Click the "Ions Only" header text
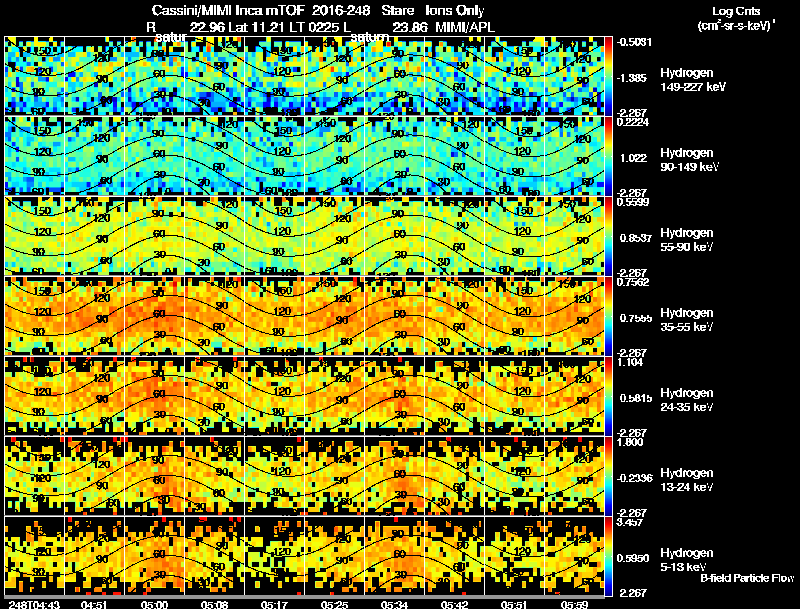Viewport: 800px width, 609px height. (455, 11)
